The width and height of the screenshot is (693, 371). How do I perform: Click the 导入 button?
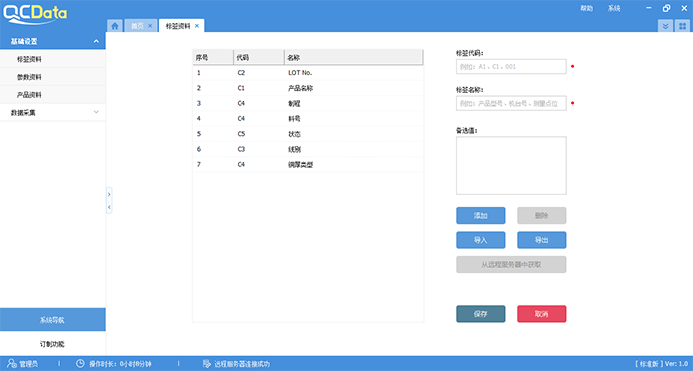point(480,240)
